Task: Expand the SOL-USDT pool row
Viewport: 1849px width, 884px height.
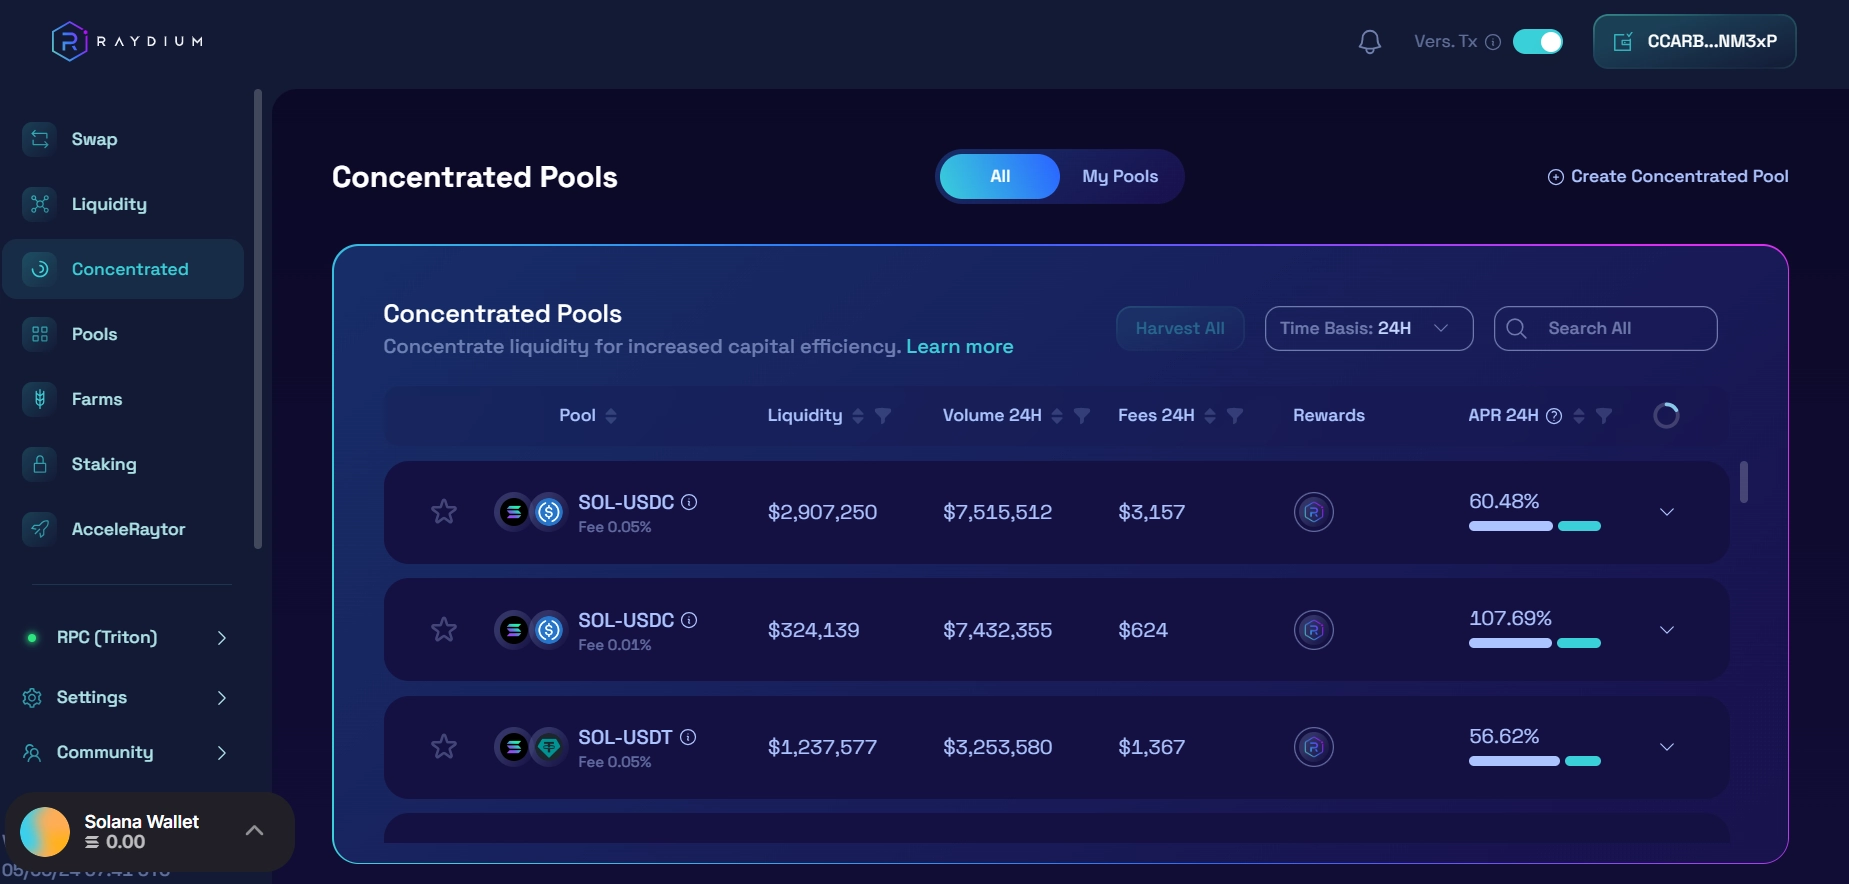Action: click(x=1667, y=747)
